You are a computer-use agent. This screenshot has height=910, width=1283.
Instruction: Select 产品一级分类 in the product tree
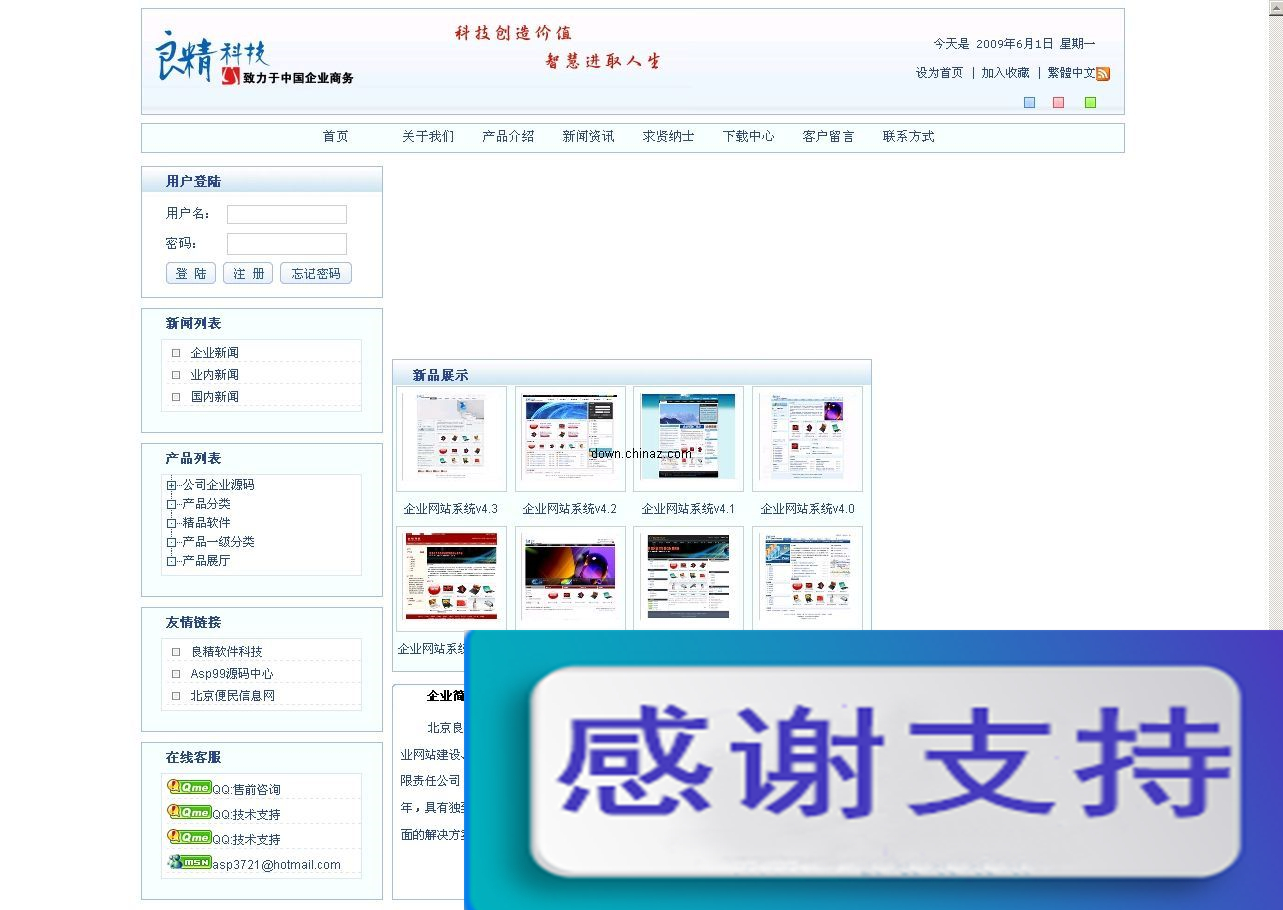218,542
